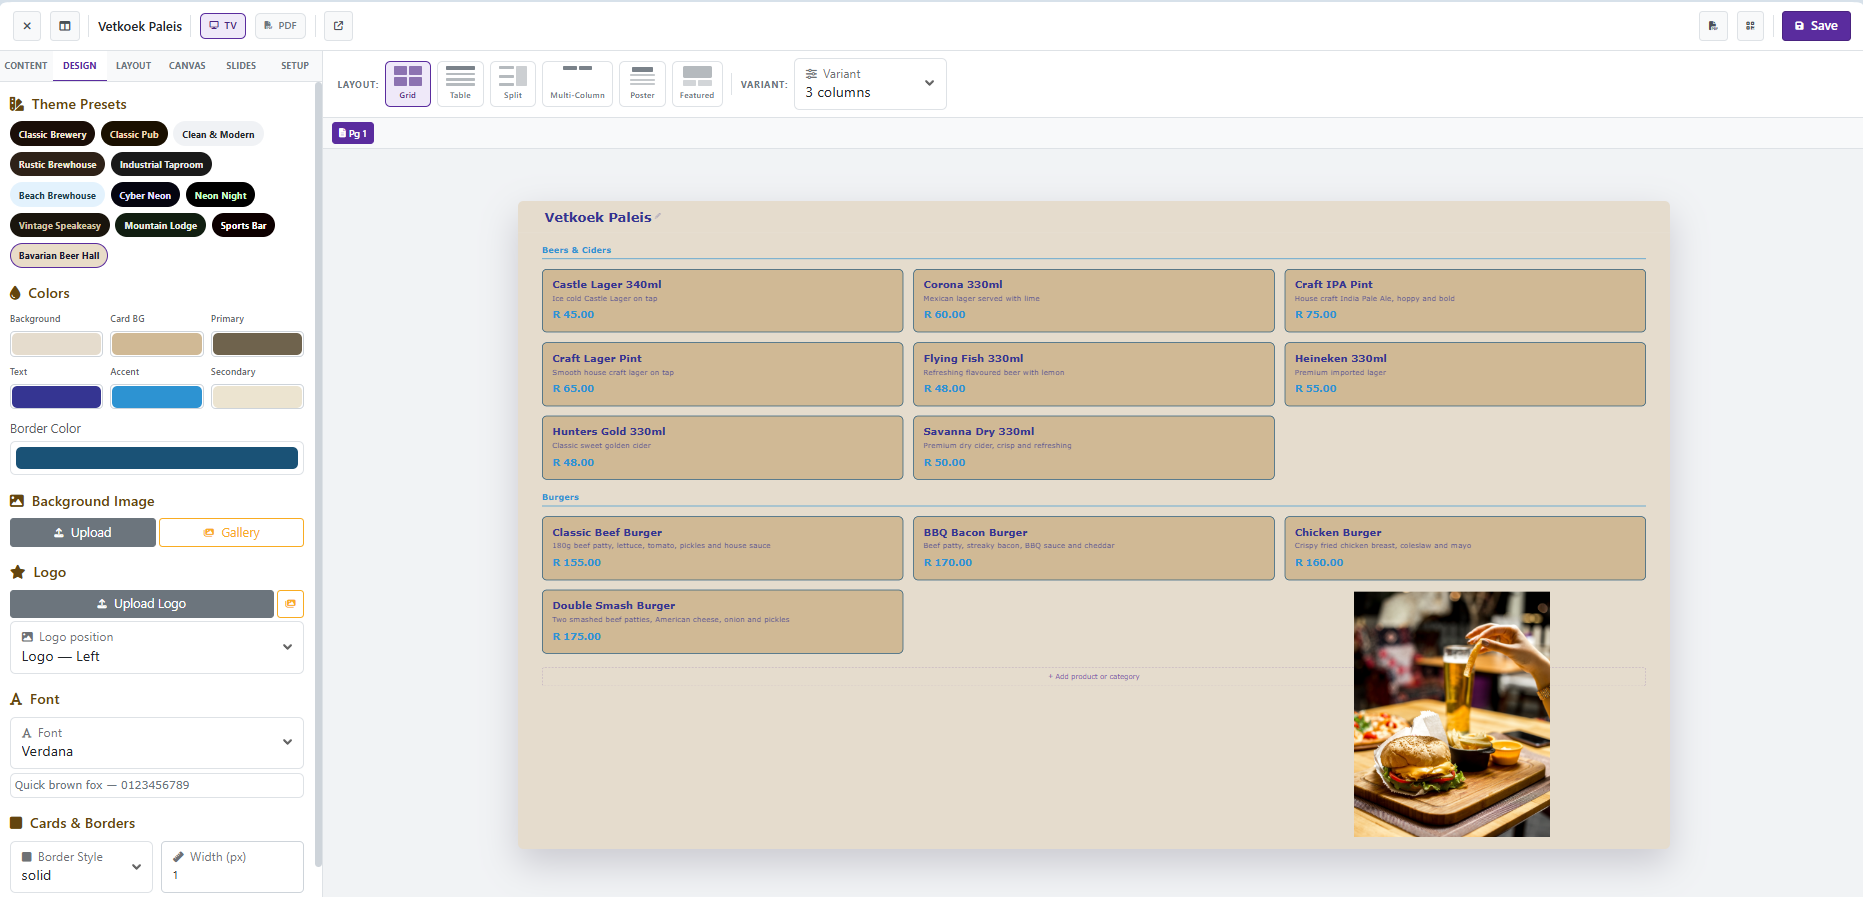1863x897 pixels.
Task: Apply the Bavarian Beer Hall preset
Action: click(59, 255)
